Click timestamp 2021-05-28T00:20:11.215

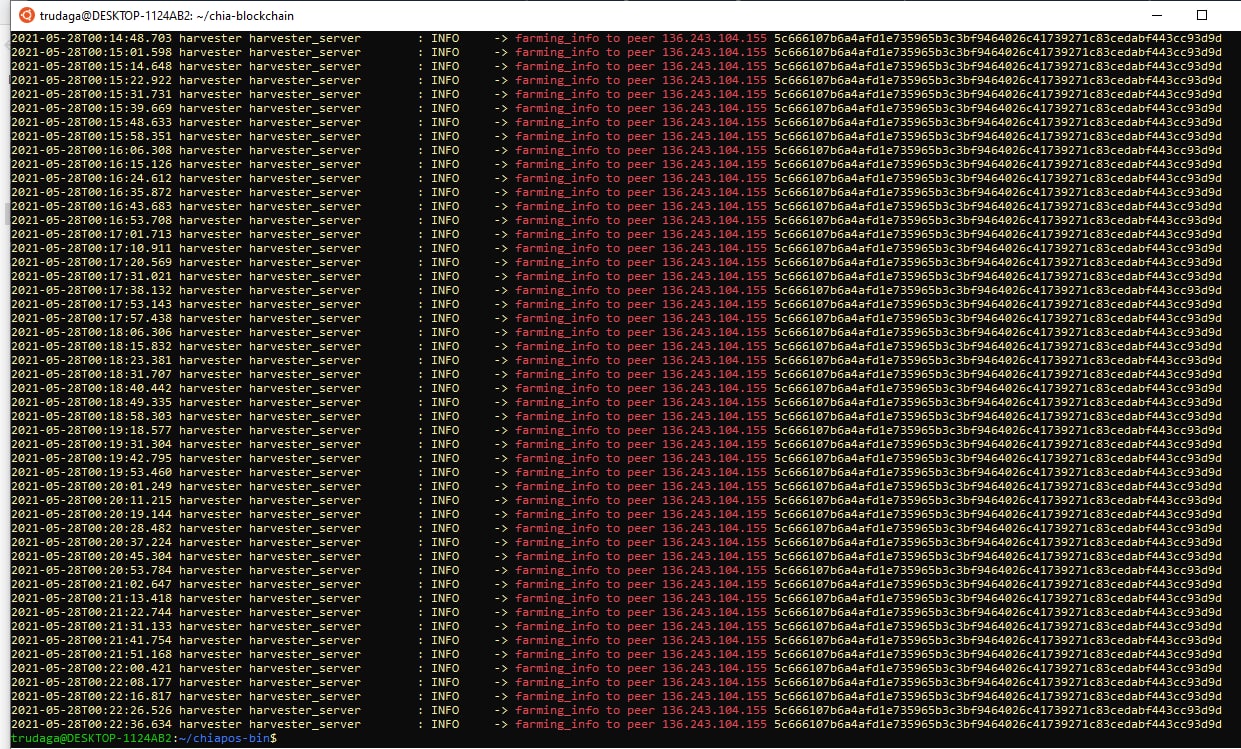(x=91, y=500)
